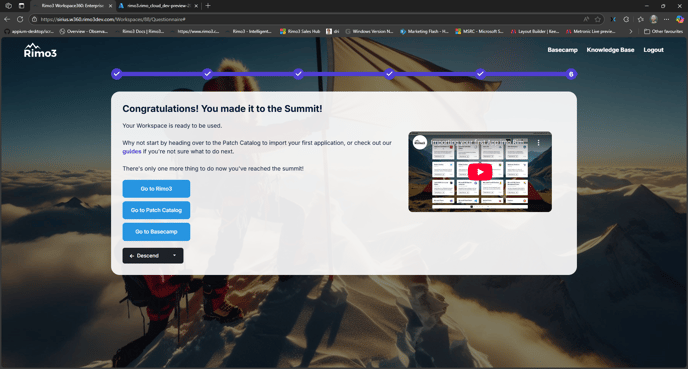688x369 pixels.
Task: Play the embedded YouTube video
Action: point(480,172)
